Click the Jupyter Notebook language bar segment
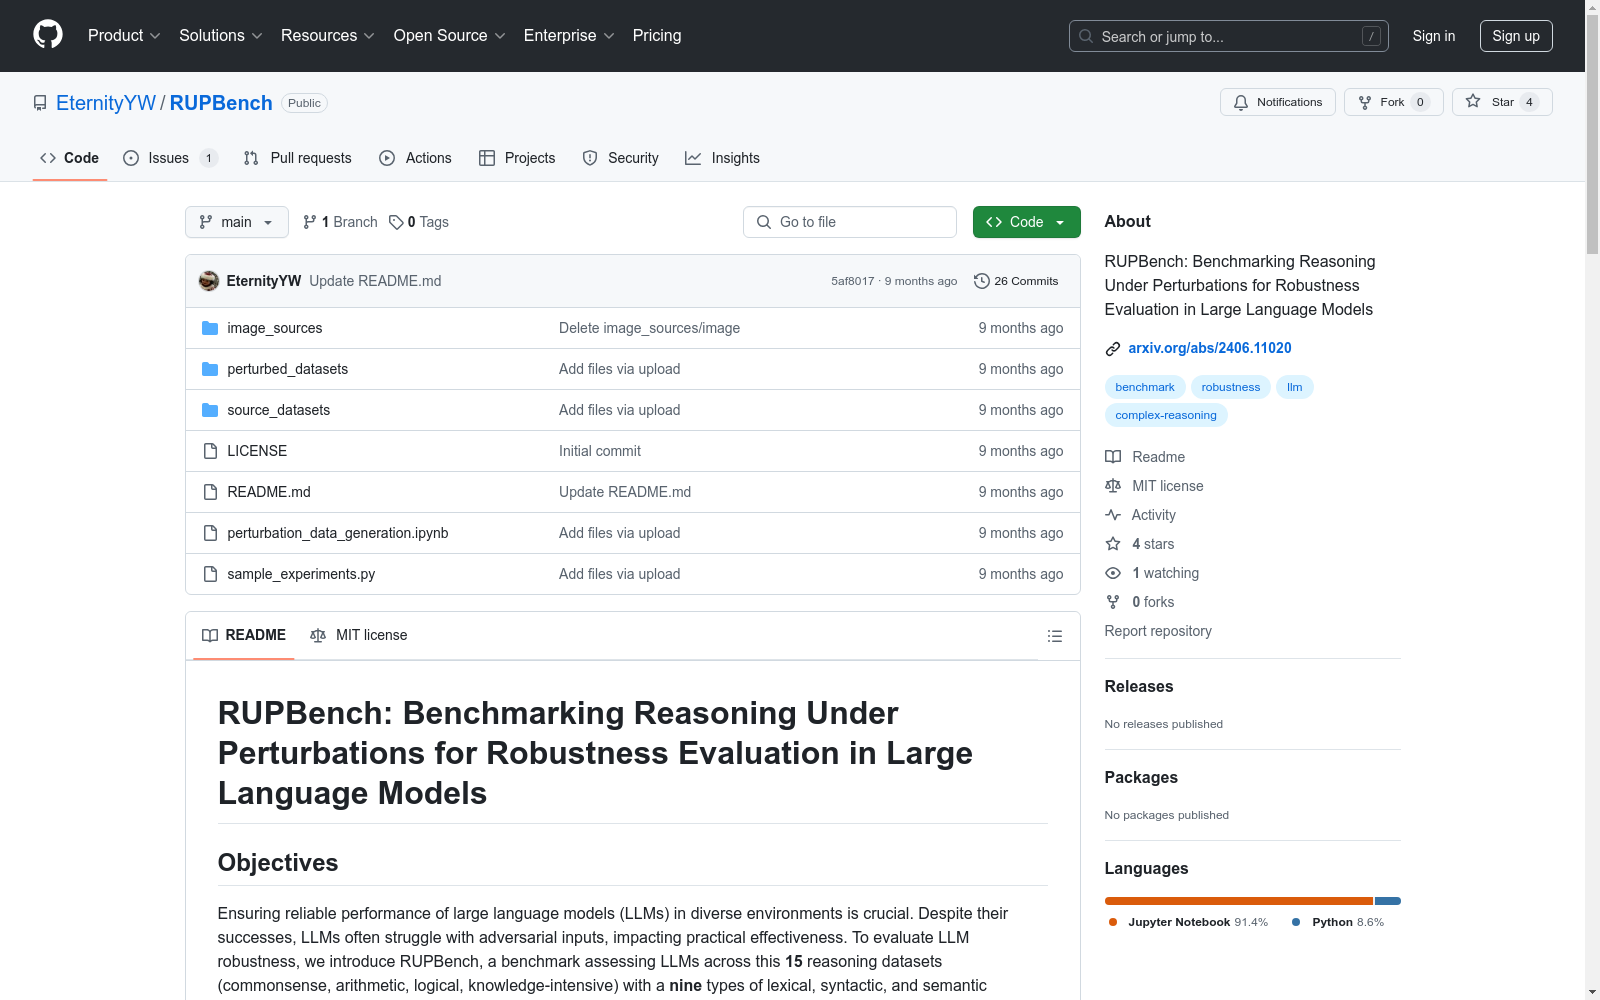The width and height of the screenshot is (1600, 1000). click(1239, 901)
